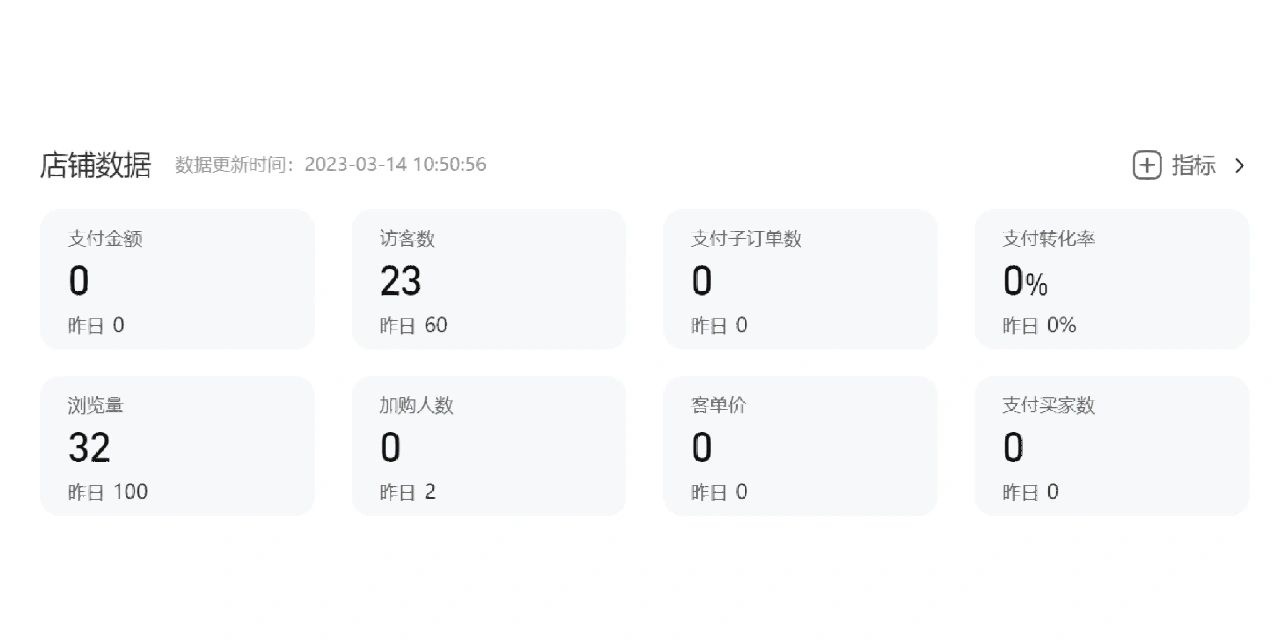Image resolution: width=1280 pixels, height=640 pixels.
Task: Click the visitor count number 23
Action: (x=401, y=282)
